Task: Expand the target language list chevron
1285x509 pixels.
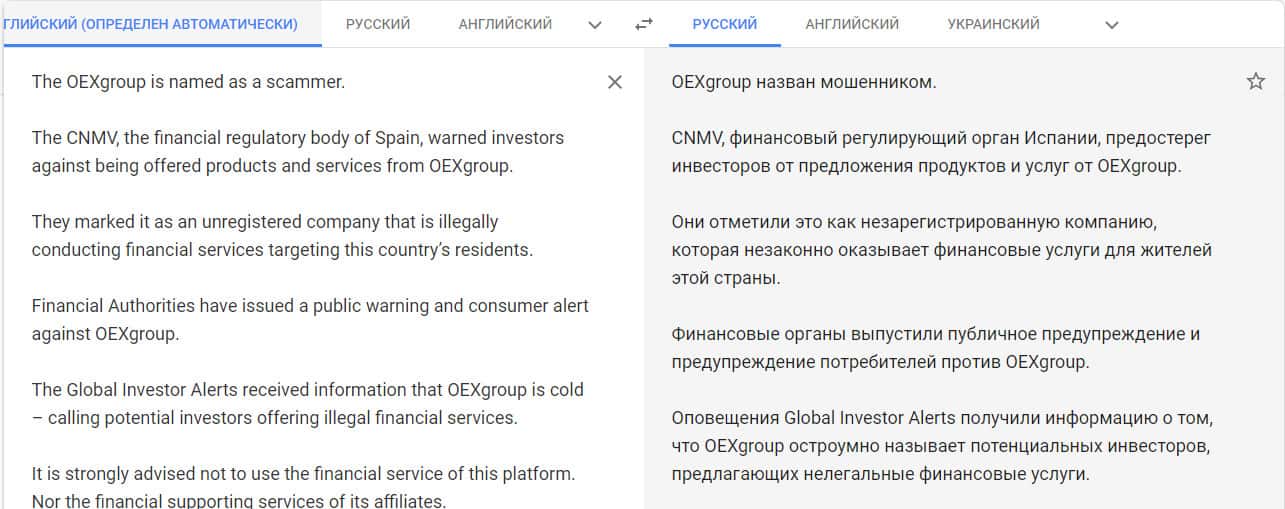Action: pyautogui.click(x=1111, y=25)
